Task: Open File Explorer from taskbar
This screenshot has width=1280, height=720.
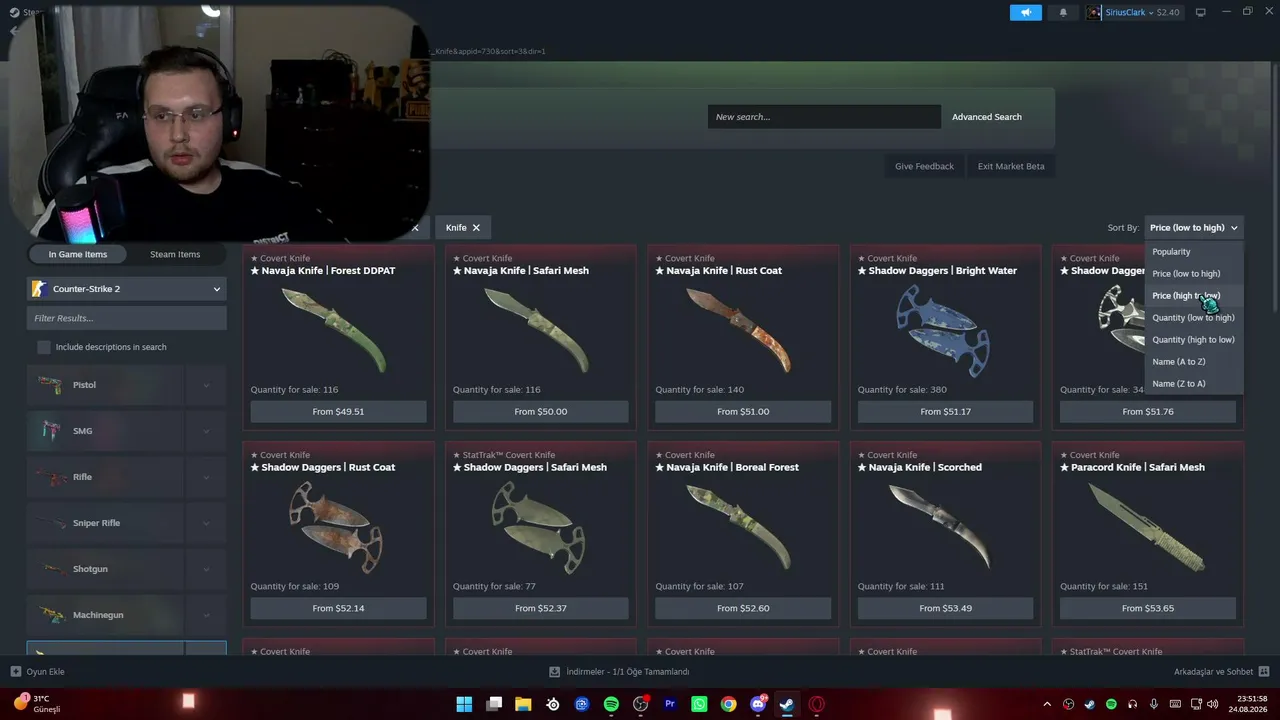Action: pyautogui.click(x=523, y=704)
